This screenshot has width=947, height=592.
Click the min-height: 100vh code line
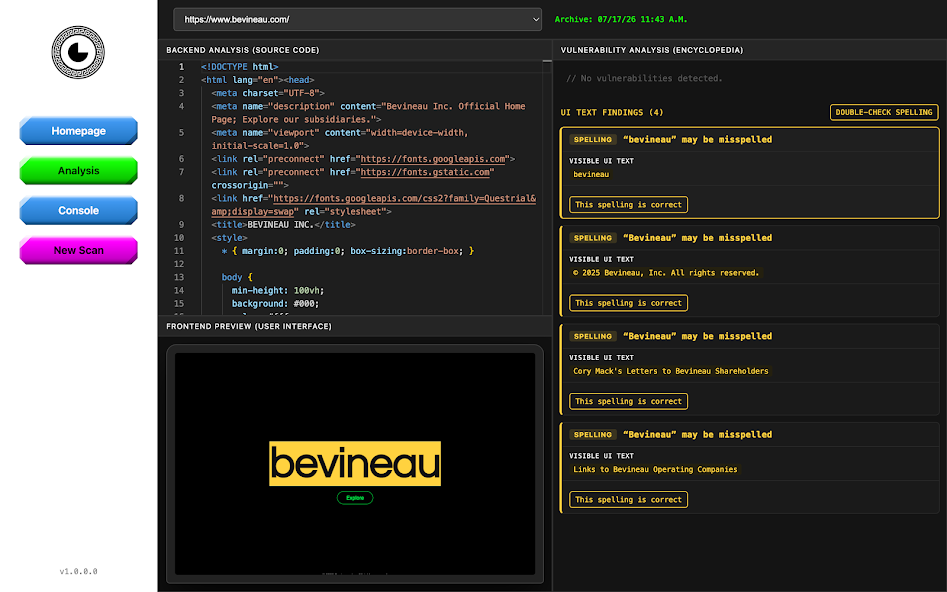[278, 291]
